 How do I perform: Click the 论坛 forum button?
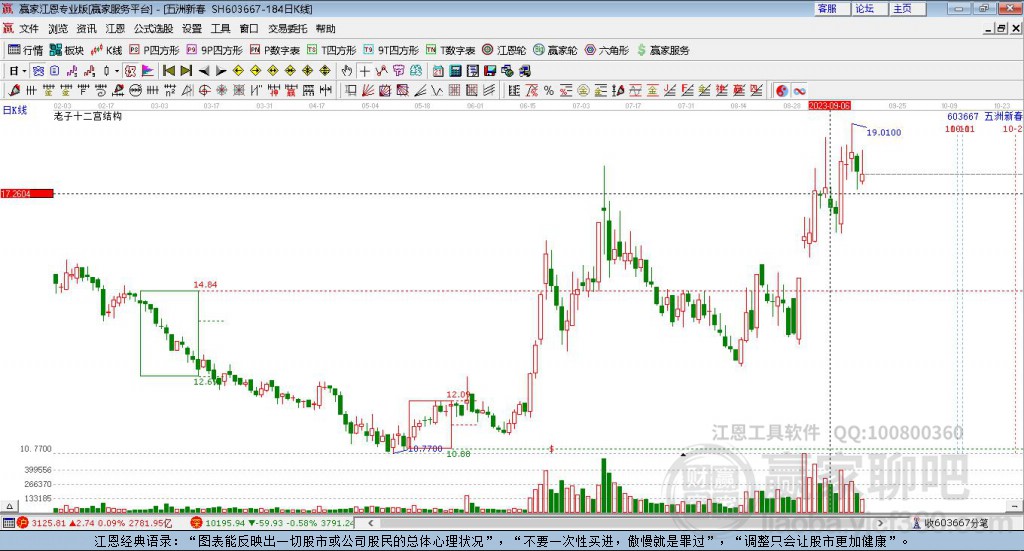pos(870,8)
